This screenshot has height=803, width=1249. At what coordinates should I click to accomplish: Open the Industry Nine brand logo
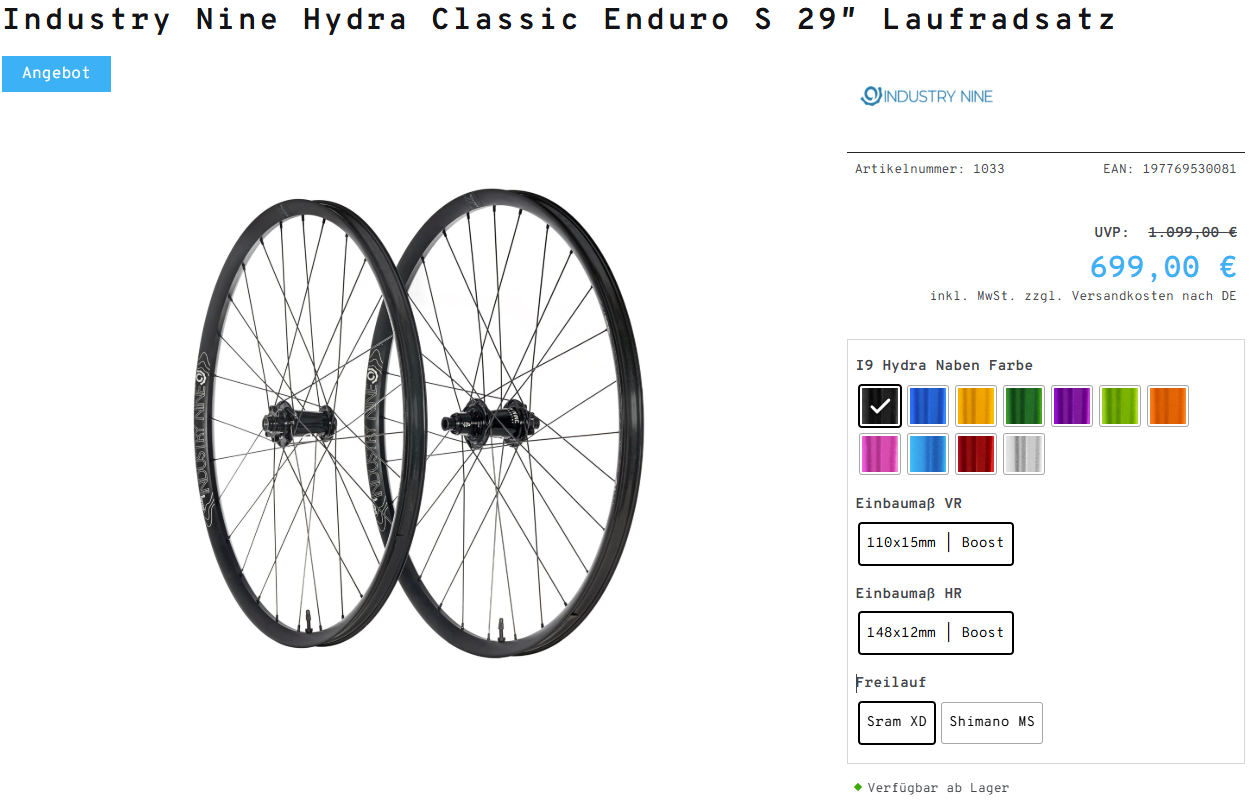pos(927,96)
